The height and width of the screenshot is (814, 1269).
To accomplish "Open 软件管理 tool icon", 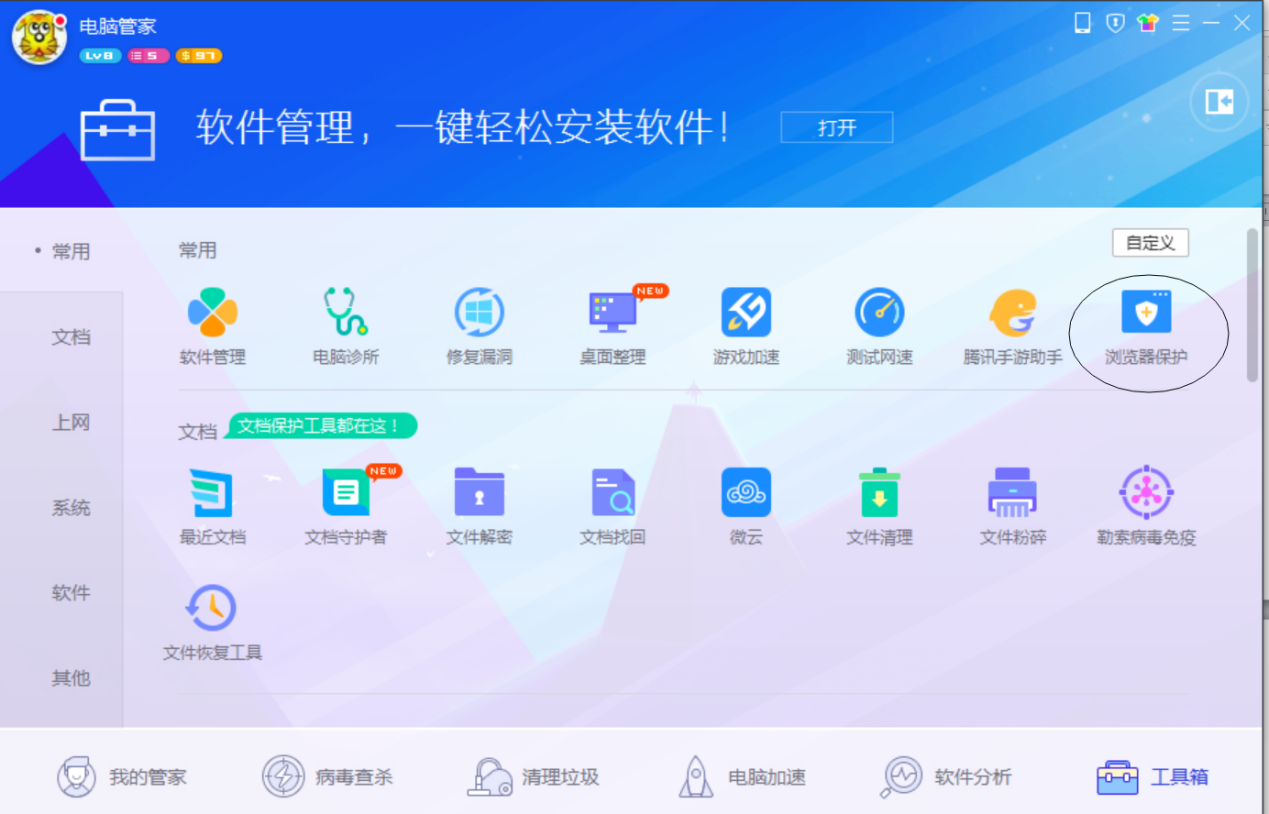I will pyautogui.click(x=213, y=312).
